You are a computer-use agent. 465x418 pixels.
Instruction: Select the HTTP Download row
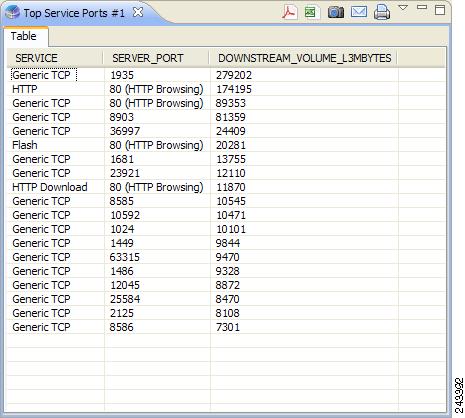click(227, 187)
